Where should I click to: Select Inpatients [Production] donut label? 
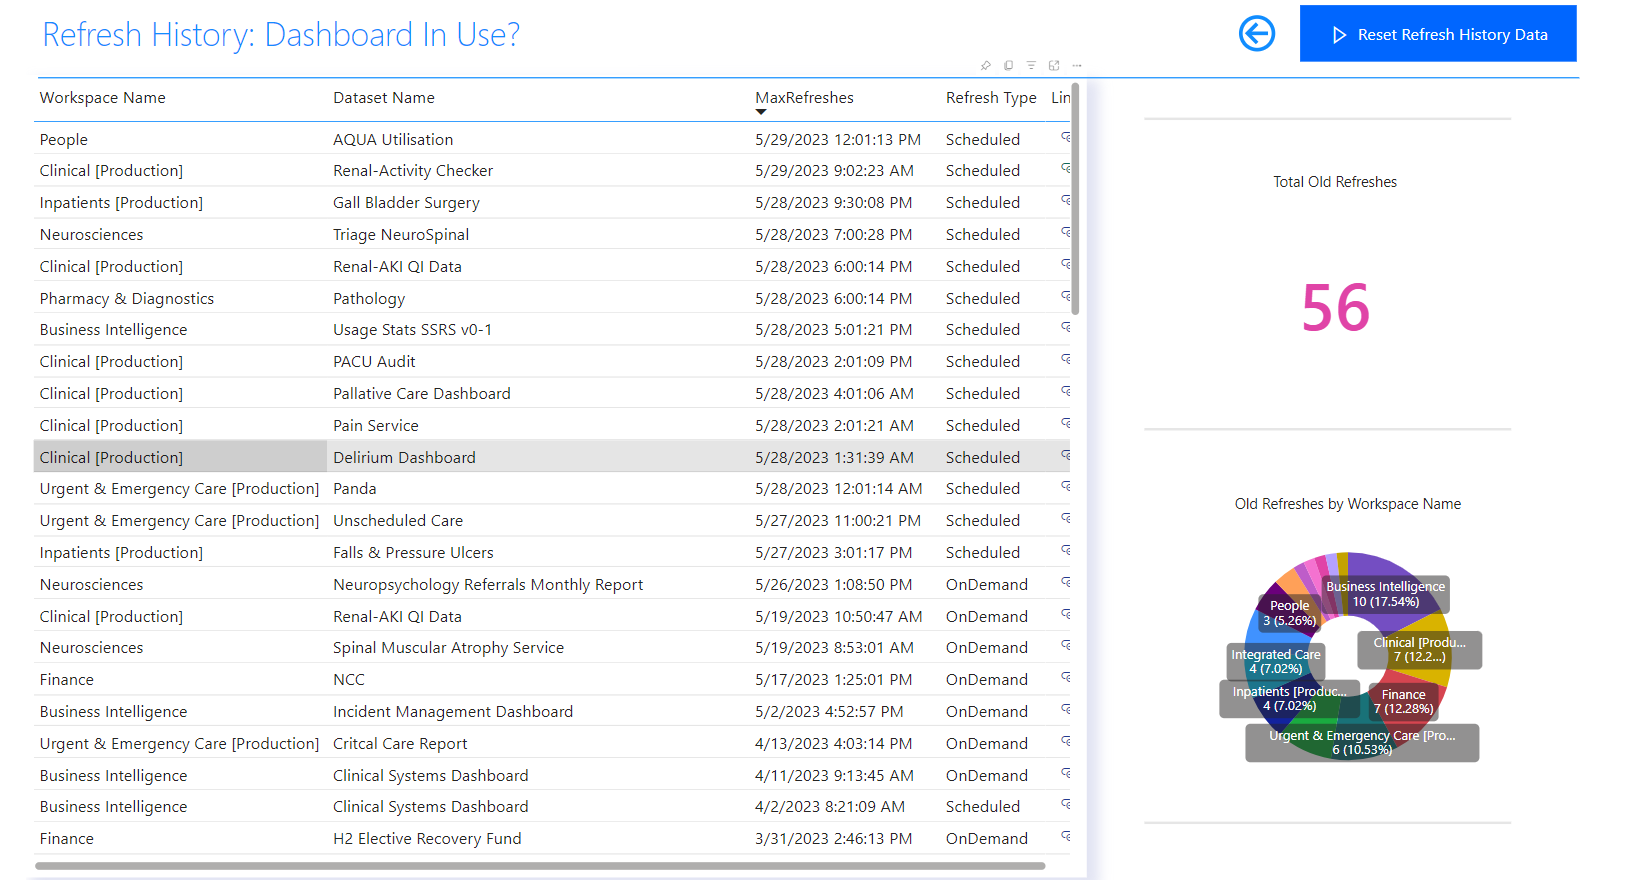click(1289, 699)
